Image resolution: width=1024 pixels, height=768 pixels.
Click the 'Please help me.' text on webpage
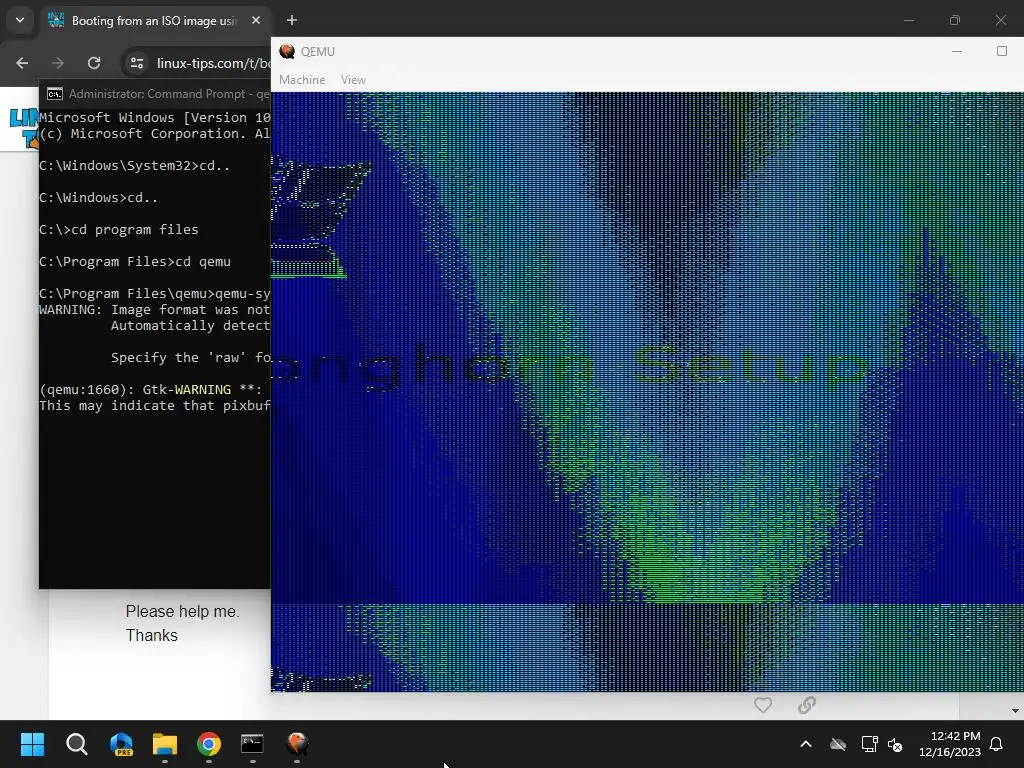[182, 612]
